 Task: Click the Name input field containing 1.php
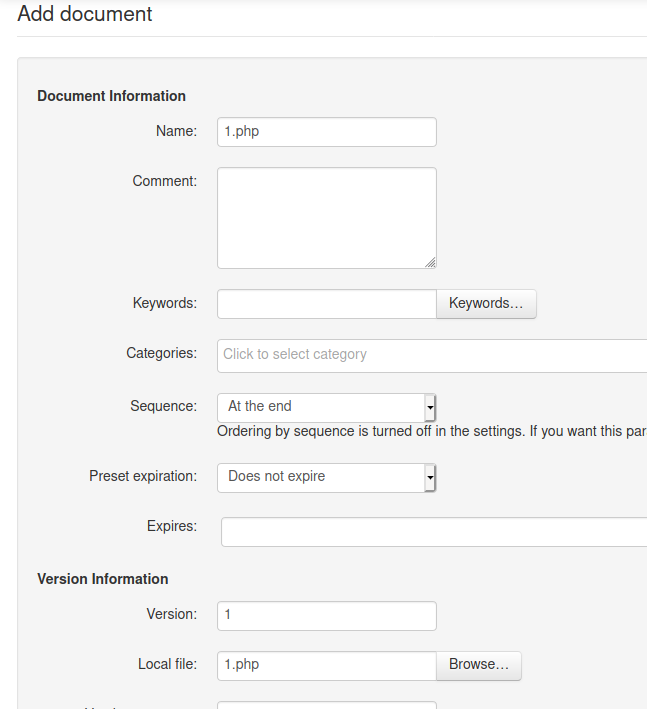point(326,132)
